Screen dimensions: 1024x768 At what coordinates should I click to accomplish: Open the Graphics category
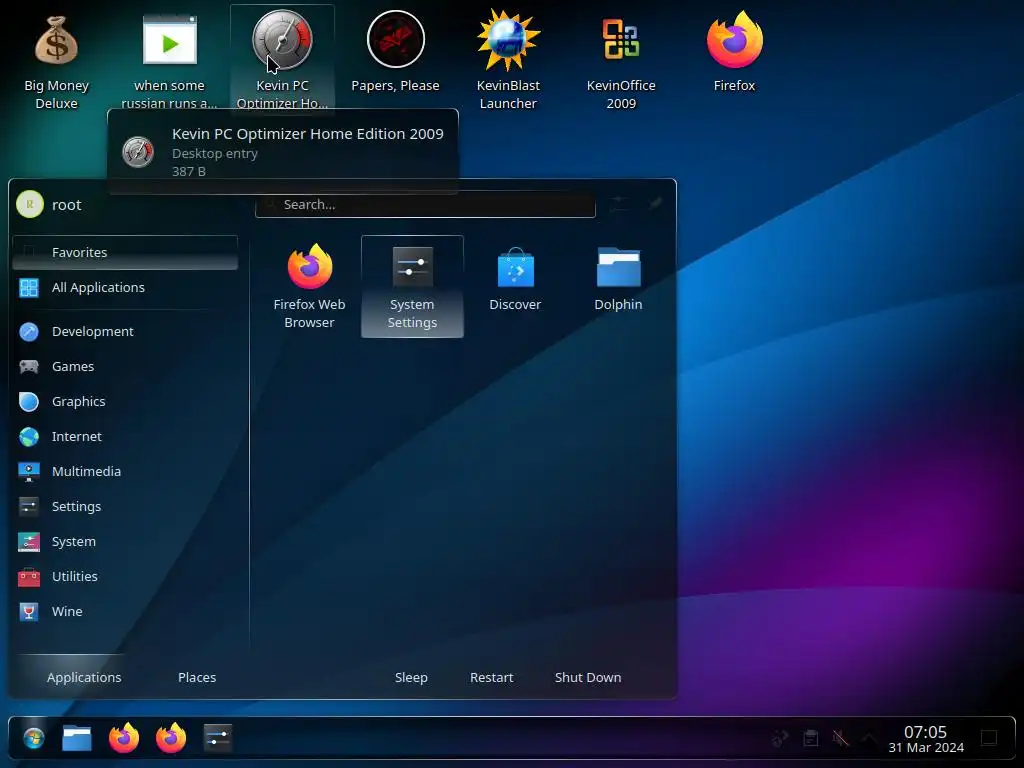(125, 401)
